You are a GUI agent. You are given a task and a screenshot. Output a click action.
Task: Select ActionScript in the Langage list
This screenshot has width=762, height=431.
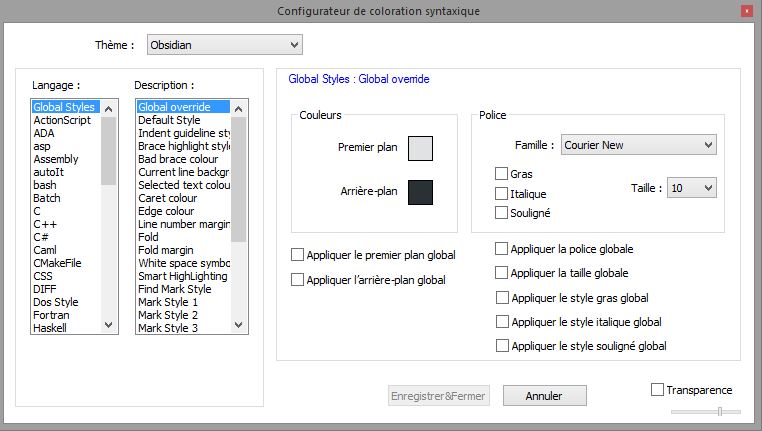click(x=62, y=120)
